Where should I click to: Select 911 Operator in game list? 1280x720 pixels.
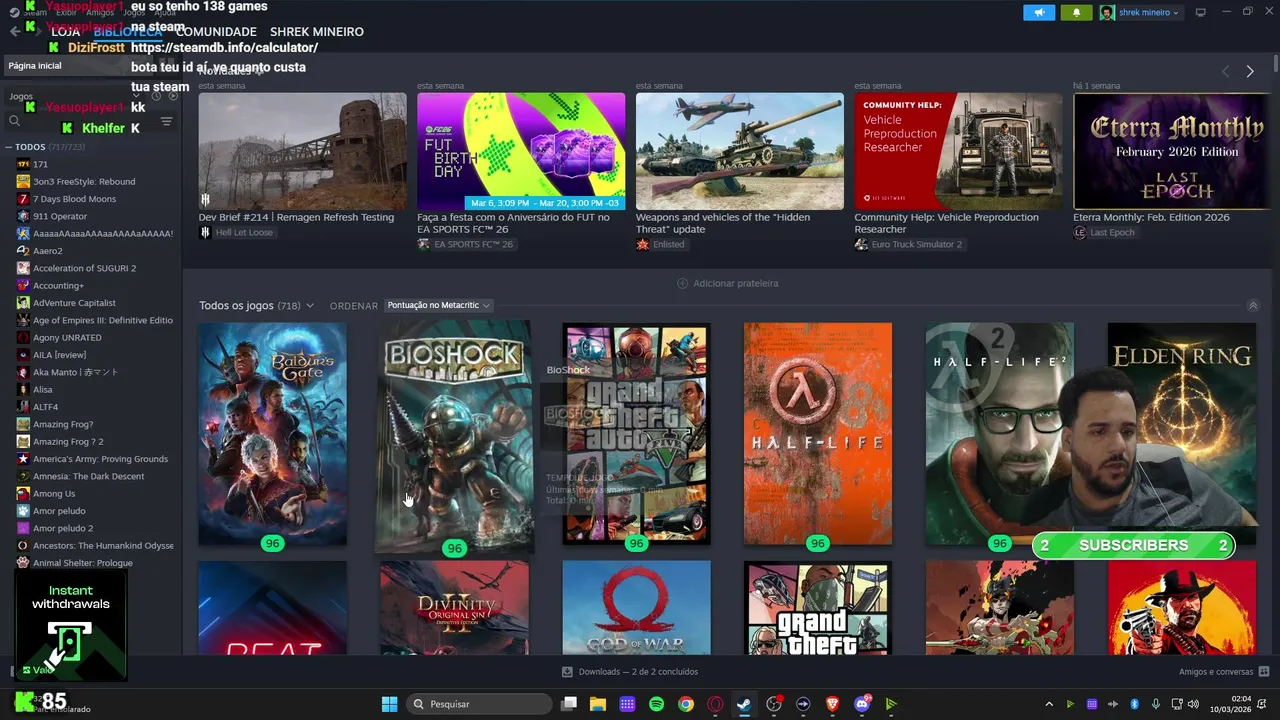[60, 216]
